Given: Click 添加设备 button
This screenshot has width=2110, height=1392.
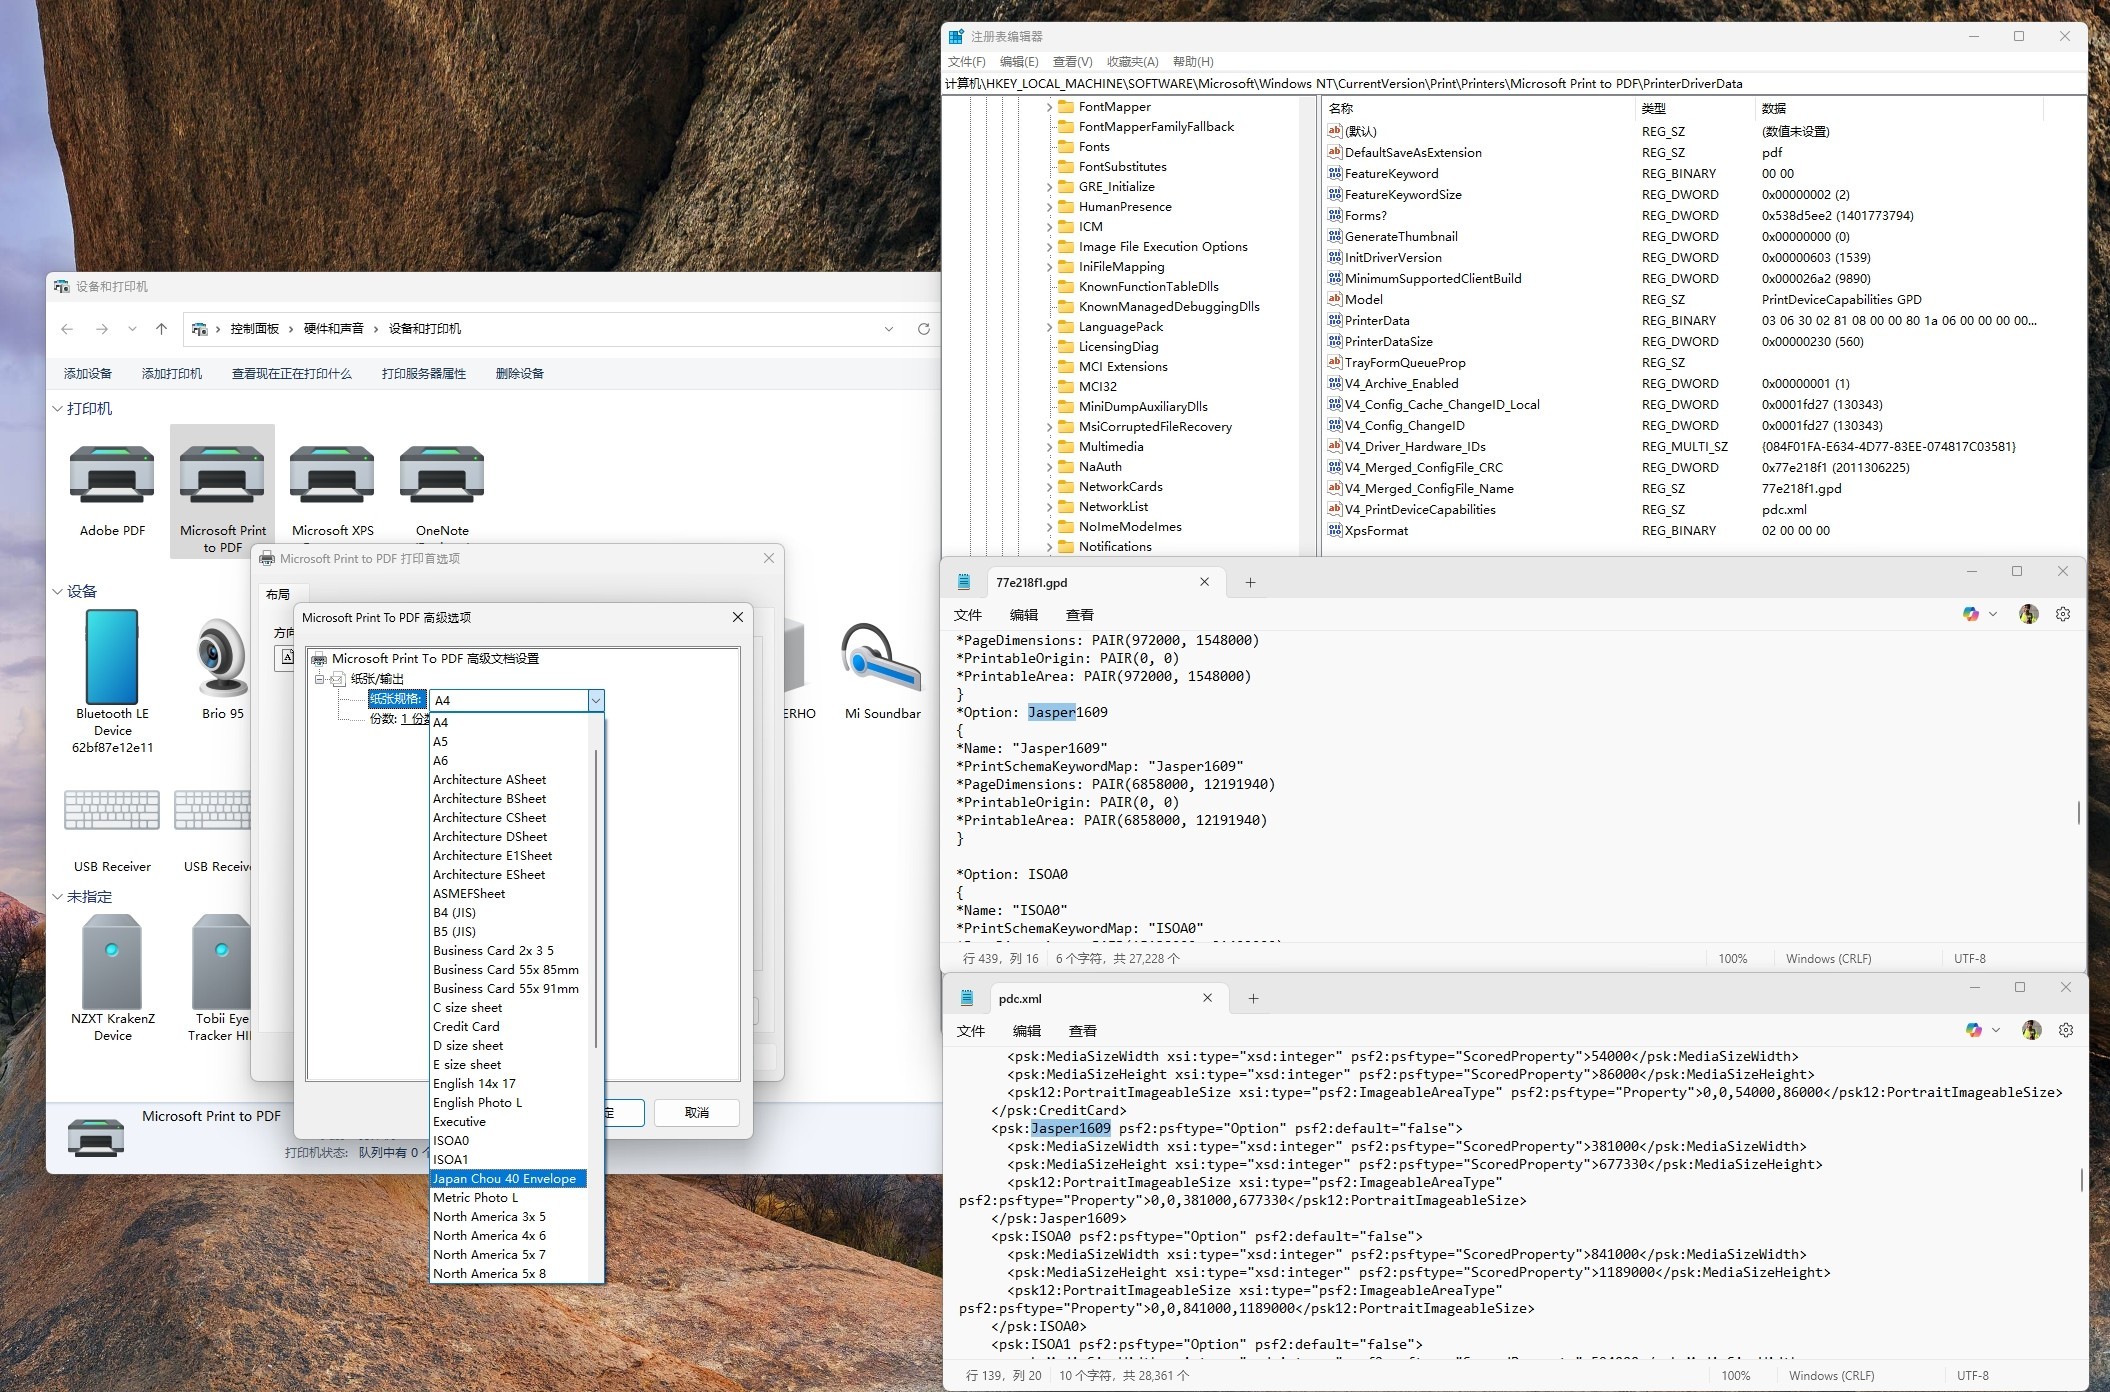Looking at the screenshot, I should (88, 373).
